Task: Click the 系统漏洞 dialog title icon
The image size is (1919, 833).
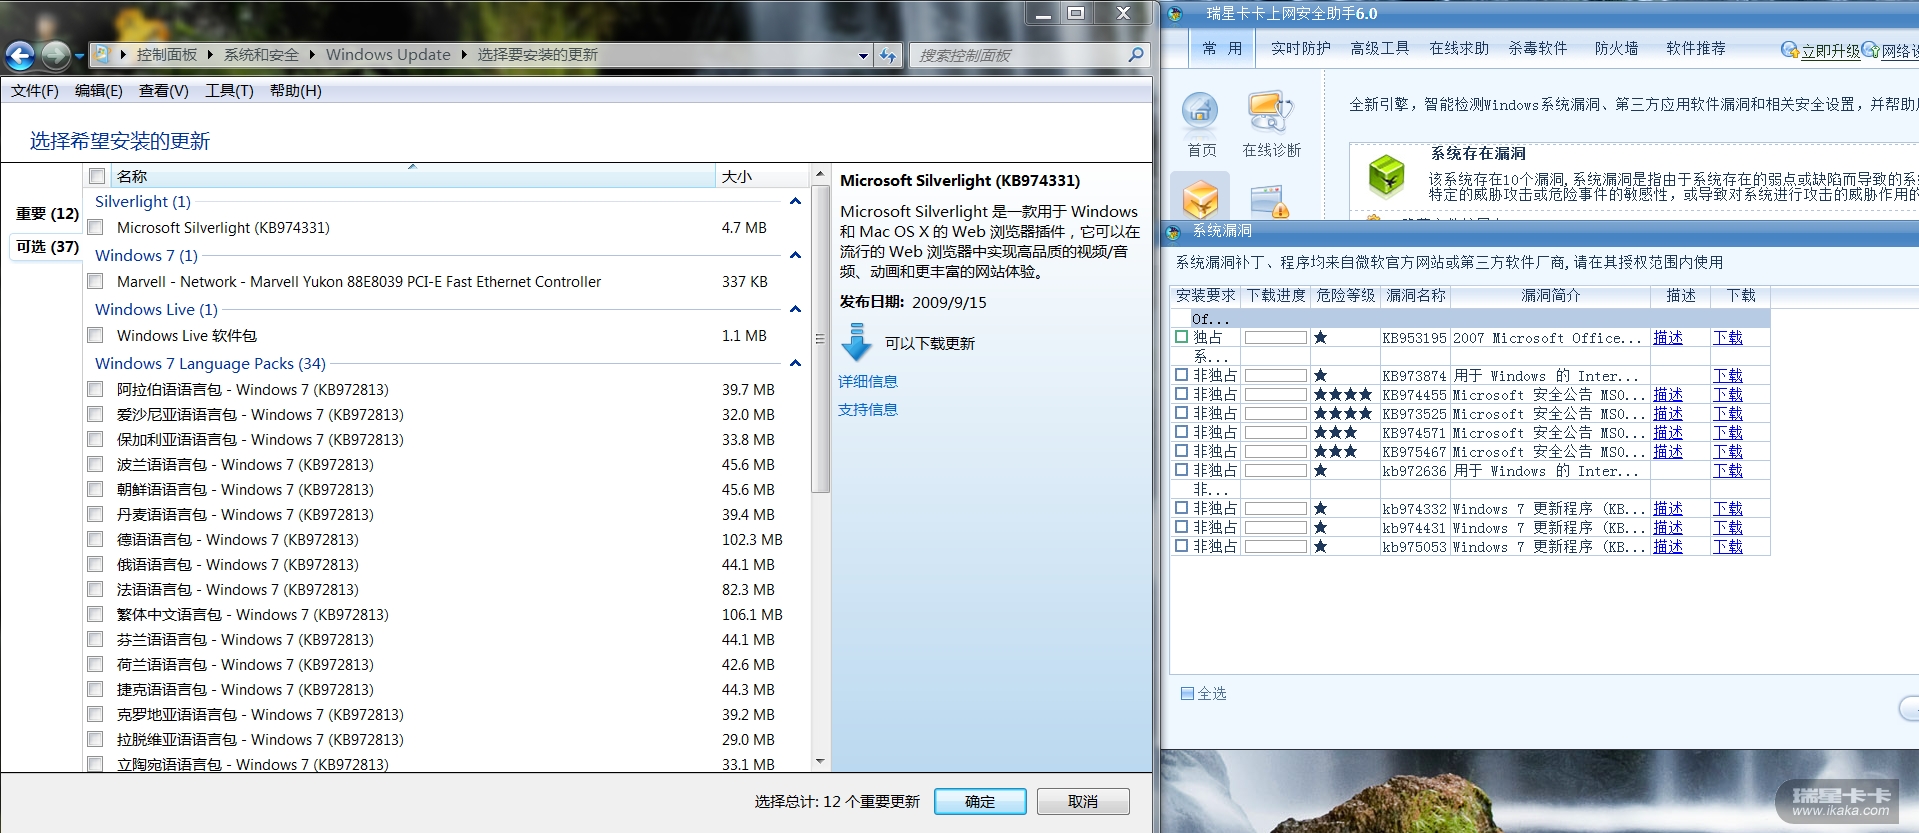Action: [x=1174, y=232]
